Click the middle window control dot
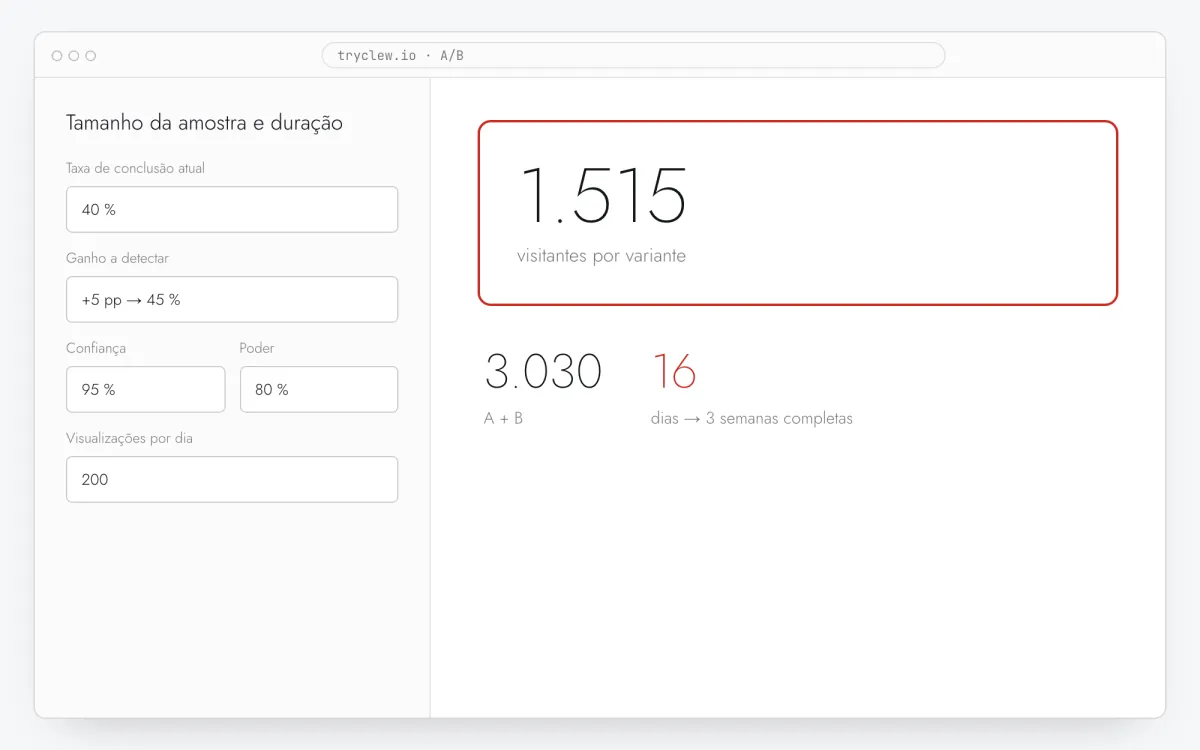This screenshot has width=1200, height=750. tap(74, 56)
